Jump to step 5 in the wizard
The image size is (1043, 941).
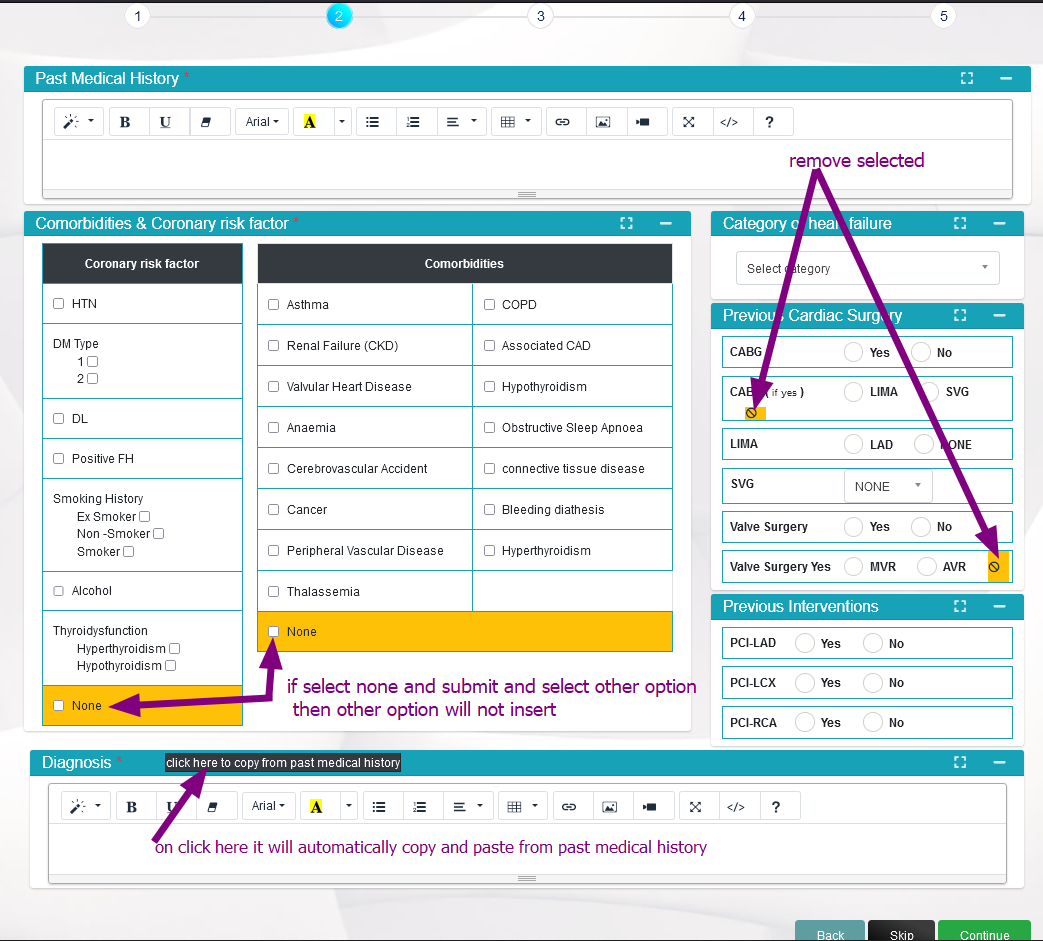942,15
